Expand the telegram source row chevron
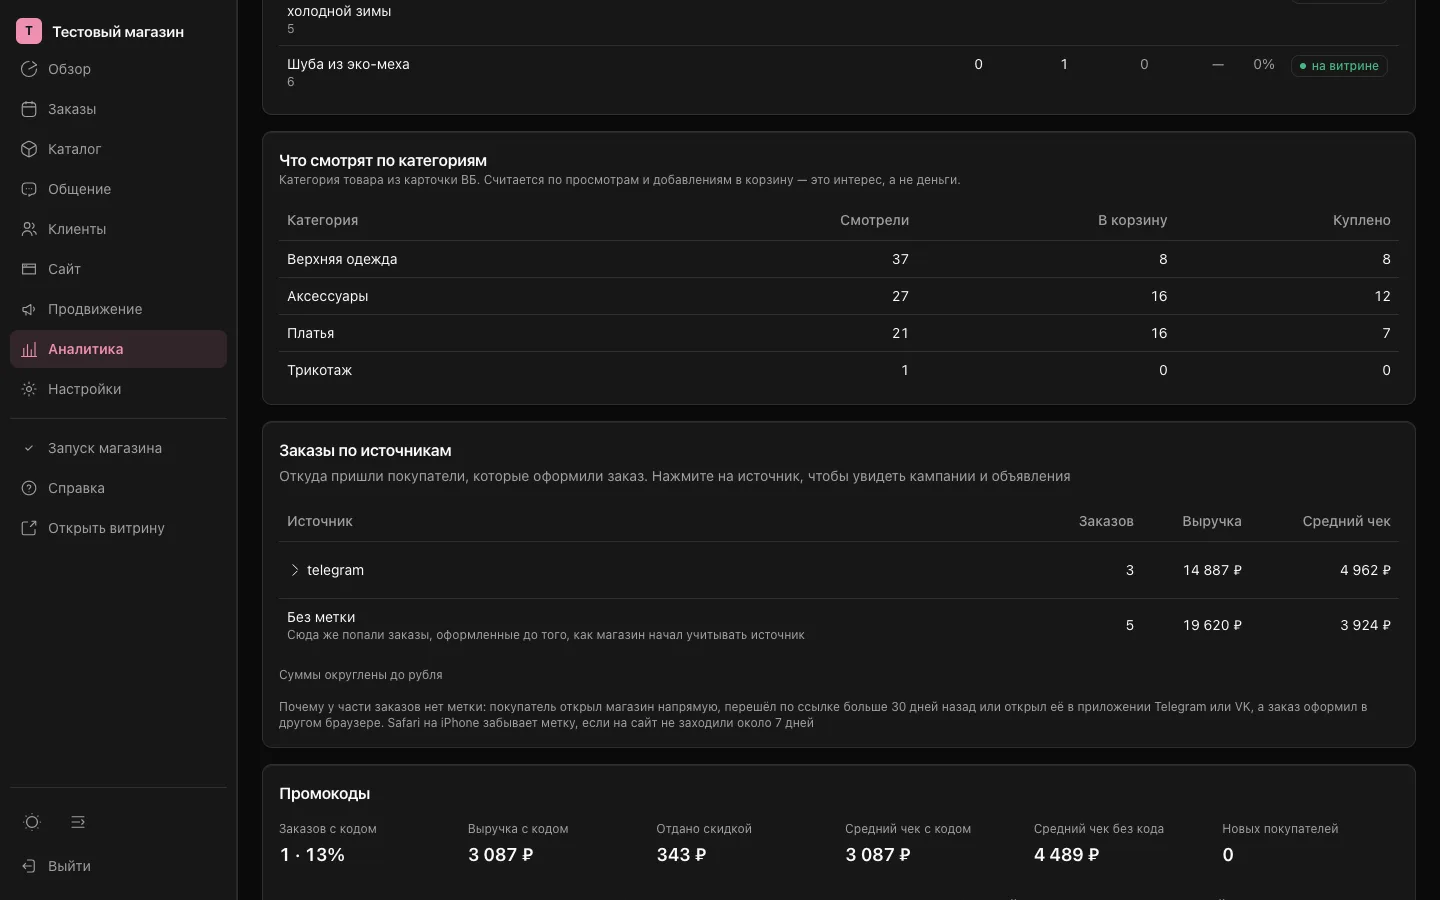Image resolution: width=1440 pixels, height=900 pixels. (294, 570)
